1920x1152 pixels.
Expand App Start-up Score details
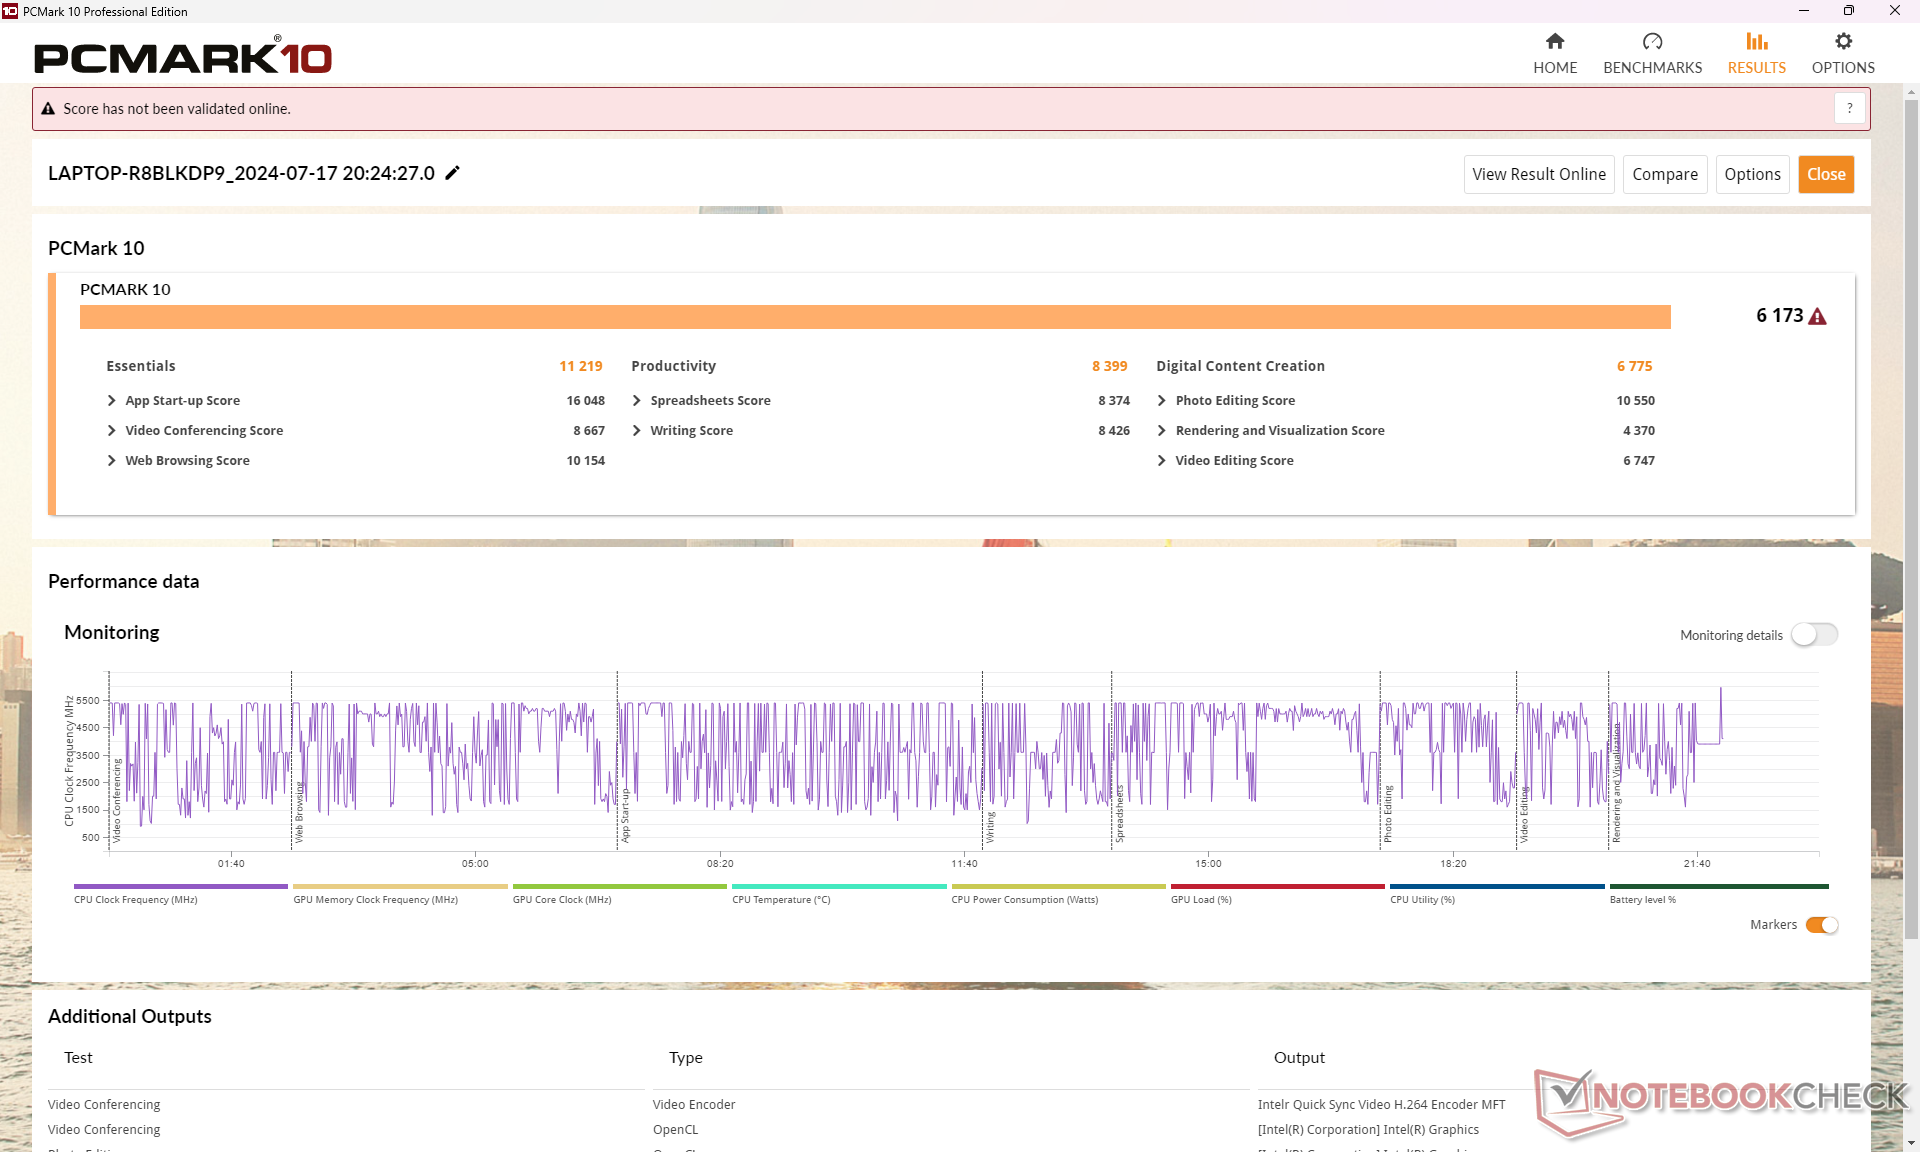112,401
